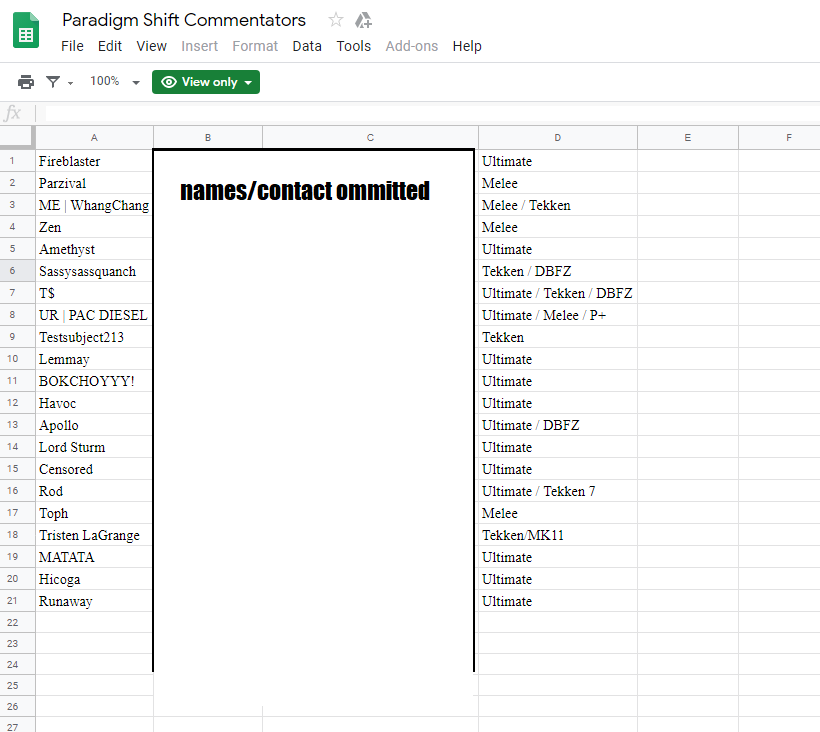
Task: Click the filter funnel icon
Action: [x=53, y=82]
